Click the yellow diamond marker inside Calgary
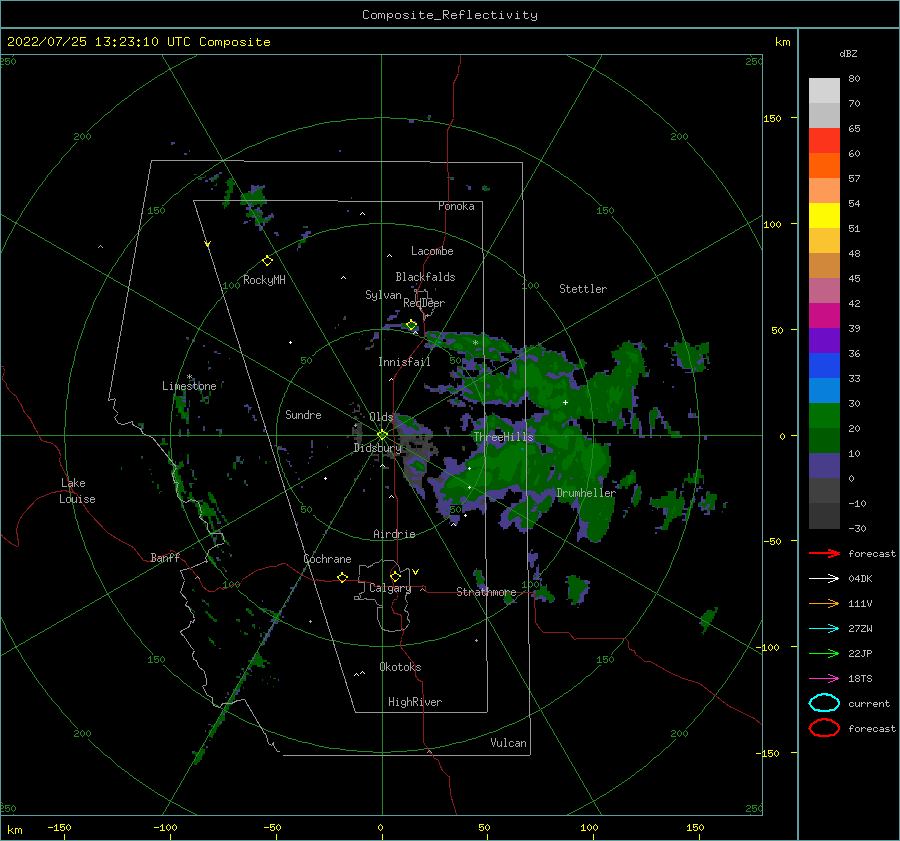The image size is (900, 841). point(395,576)
